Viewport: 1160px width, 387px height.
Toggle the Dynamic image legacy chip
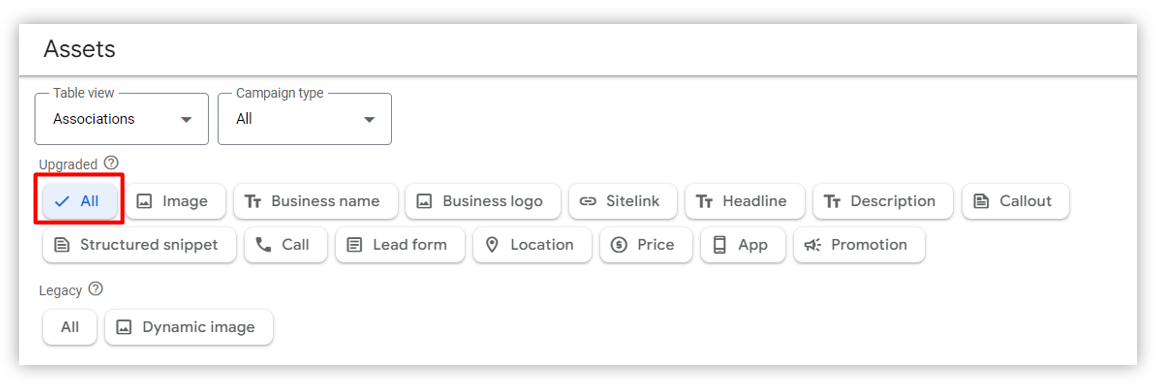(189, 327)
